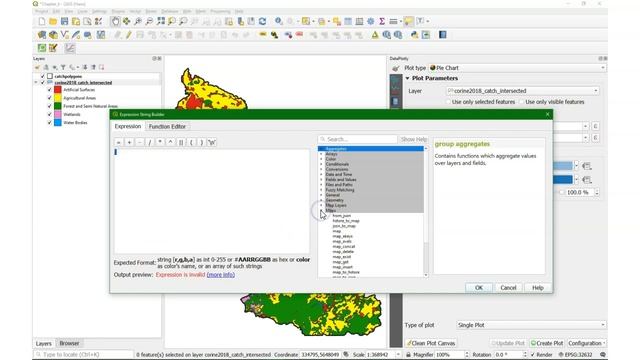Screen dimensions: 640x360
Task: Uncheck the Forest and Semi Natural Areas class
Action: 49,106
